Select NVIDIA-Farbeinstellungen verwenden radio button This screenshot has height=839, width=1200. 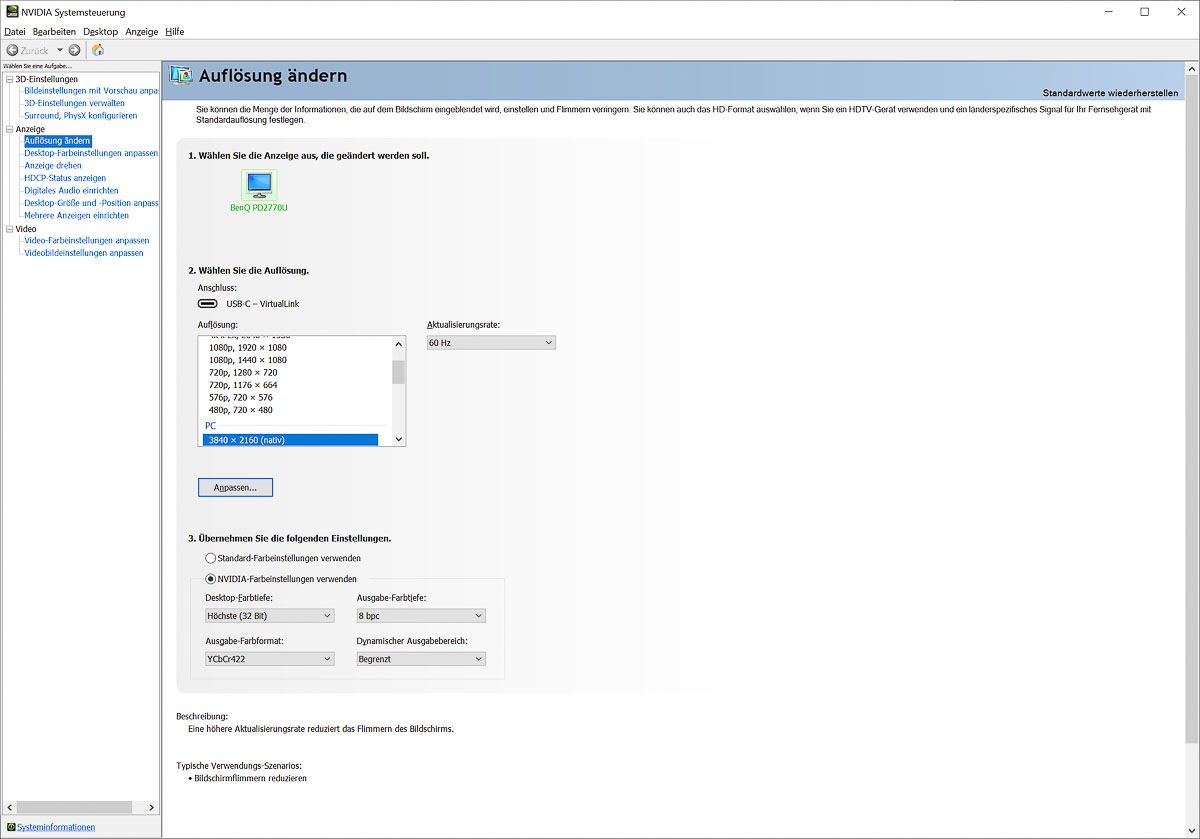coord(210,579)
